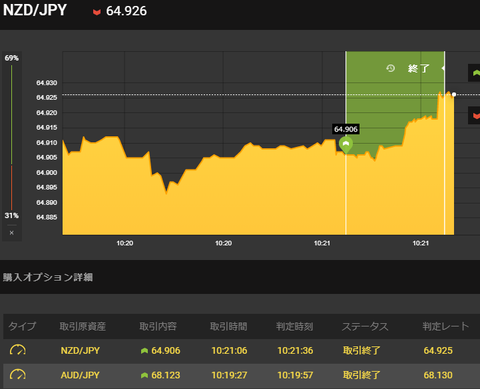Select NZD/JPY asset in the table
The width and height of the screenshot is (480, 389).
pyautogui.click(x=80, y=351)
